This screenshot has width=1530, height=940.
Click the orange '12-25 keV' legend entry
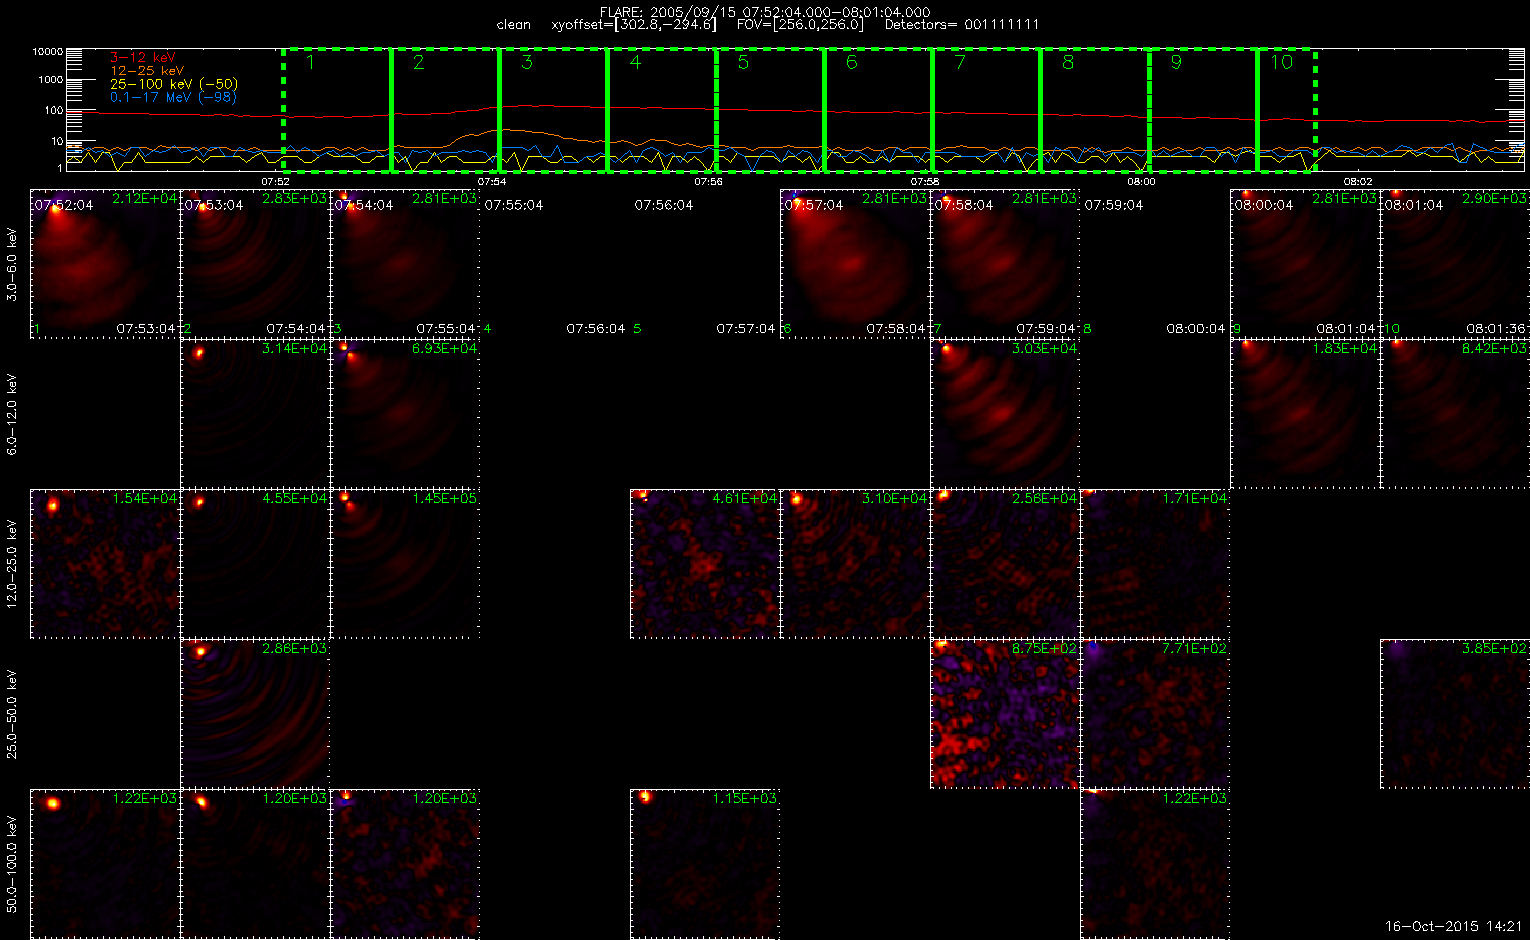147,71
